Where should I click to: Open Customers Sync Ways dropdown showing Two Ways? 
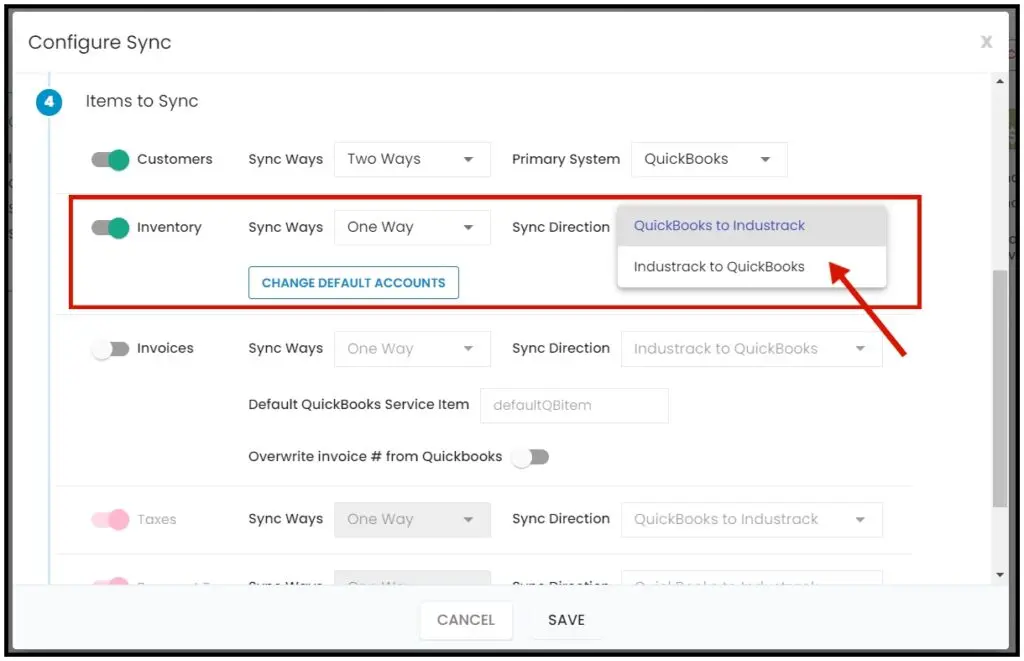(x=412, y=159)
